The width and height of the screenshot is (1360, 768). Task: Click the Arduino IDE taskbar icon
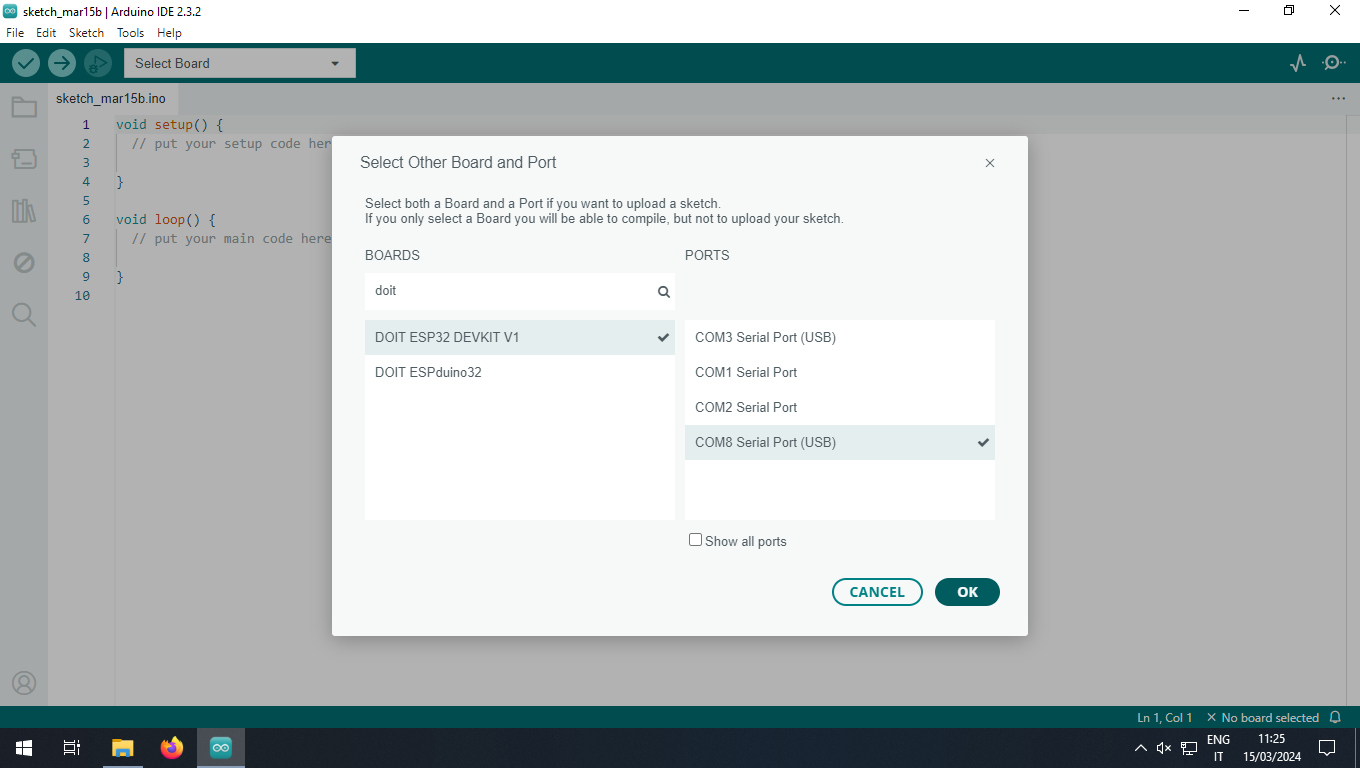pos(221,748)
